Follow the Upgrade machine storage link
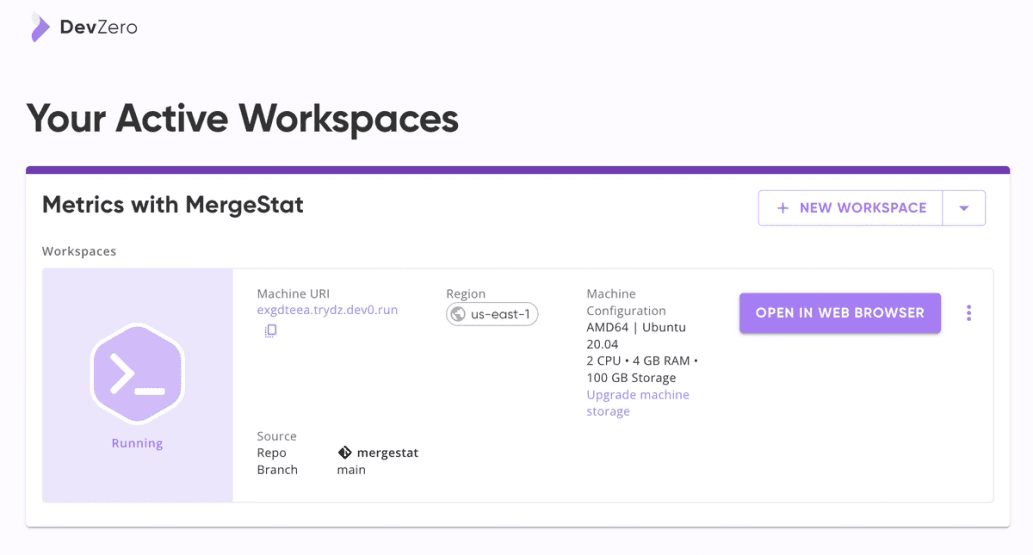 point(638,403)
